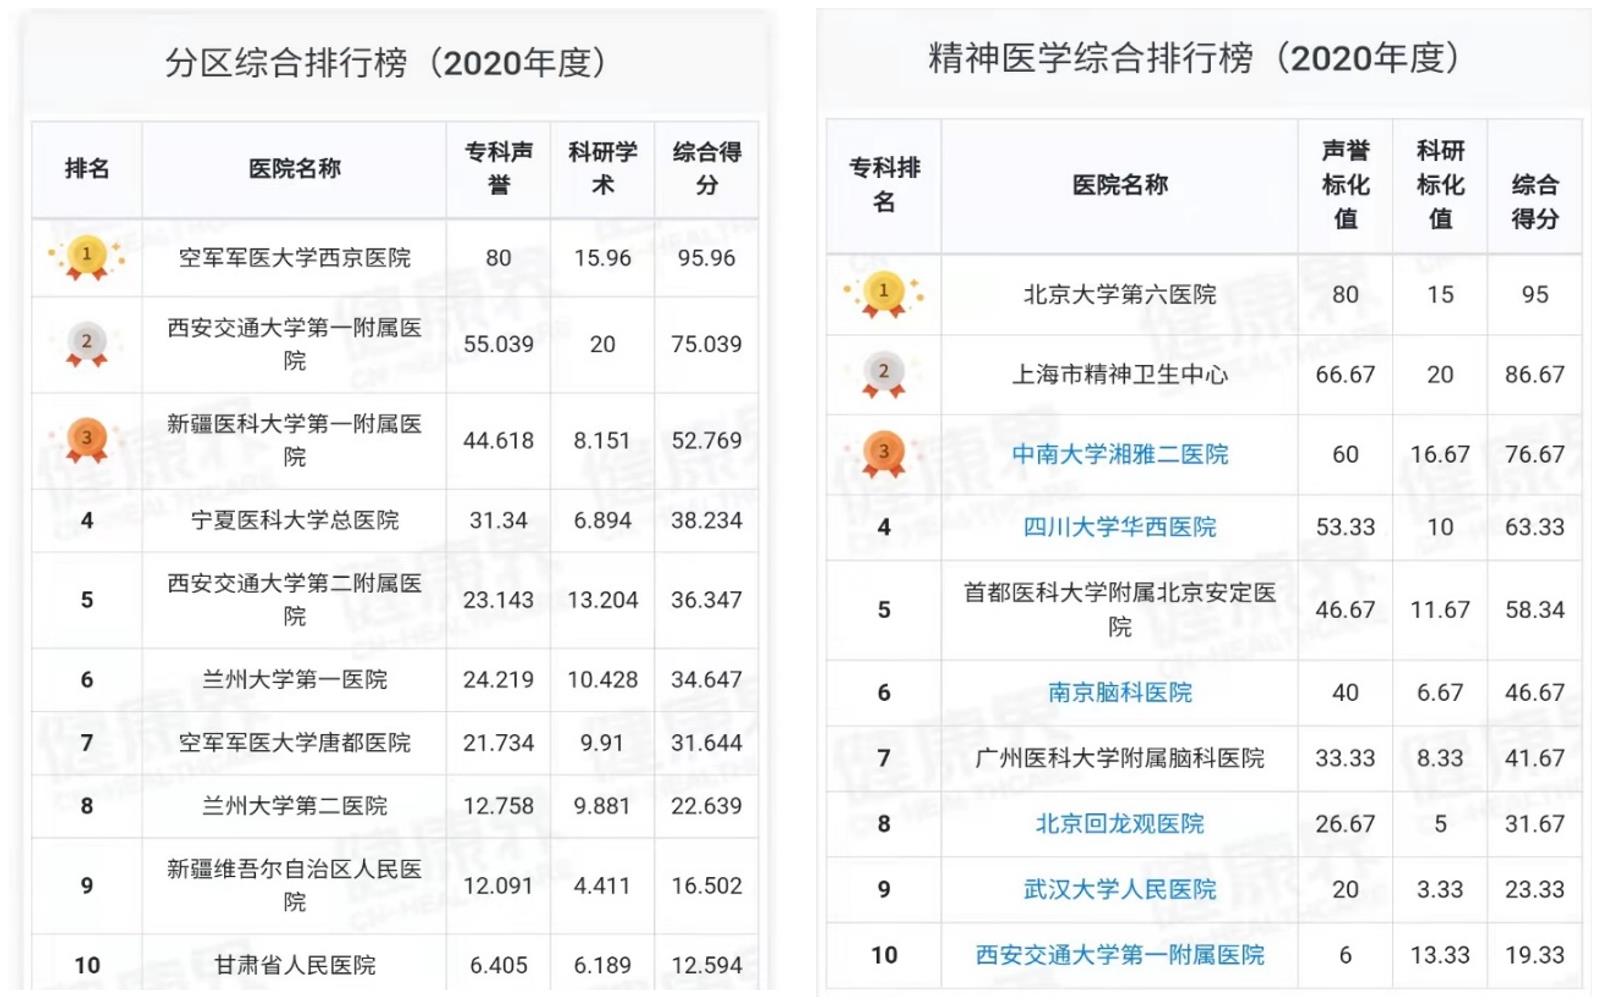The image size is (1613, 1004).
Task: Click the 声誉标化值 column header
Action: click(1346, 185)
